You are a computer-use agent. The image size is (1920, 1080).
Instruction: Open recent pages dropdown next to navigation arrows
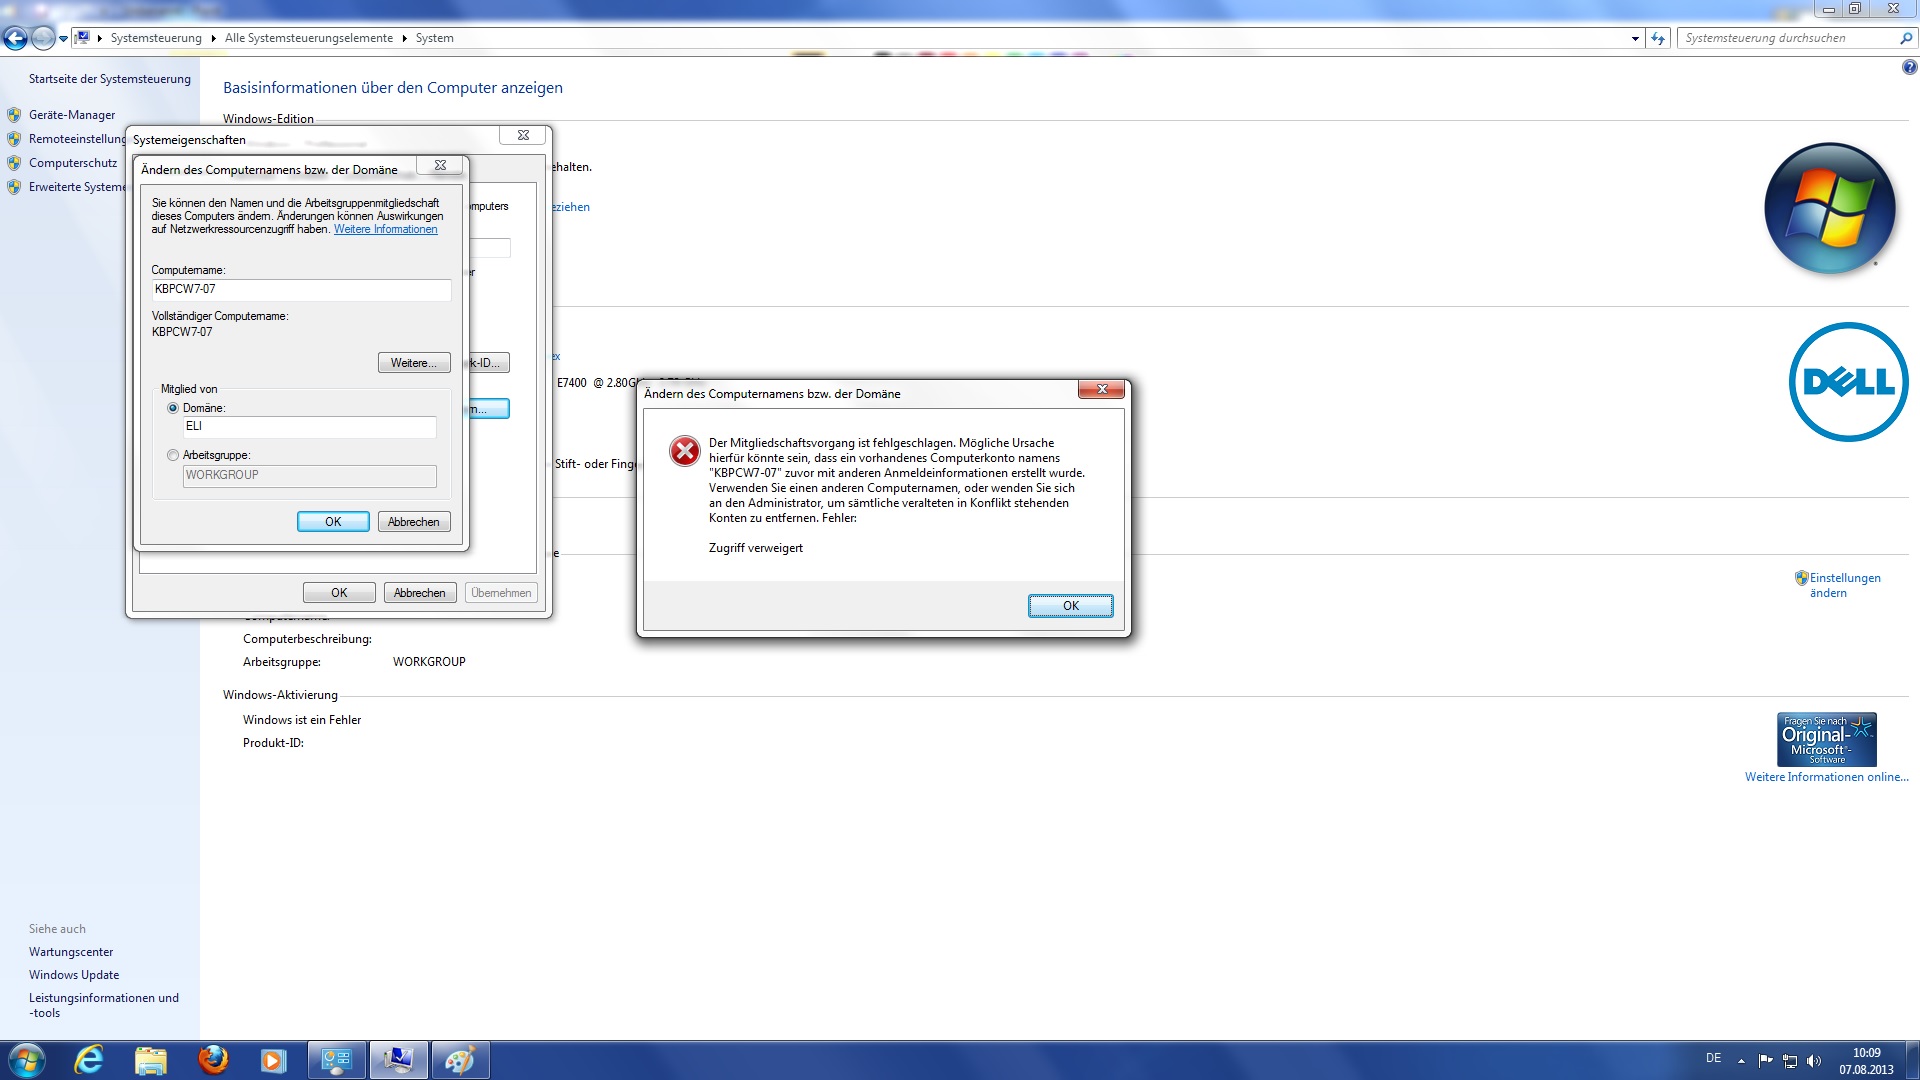click(63, 39)
